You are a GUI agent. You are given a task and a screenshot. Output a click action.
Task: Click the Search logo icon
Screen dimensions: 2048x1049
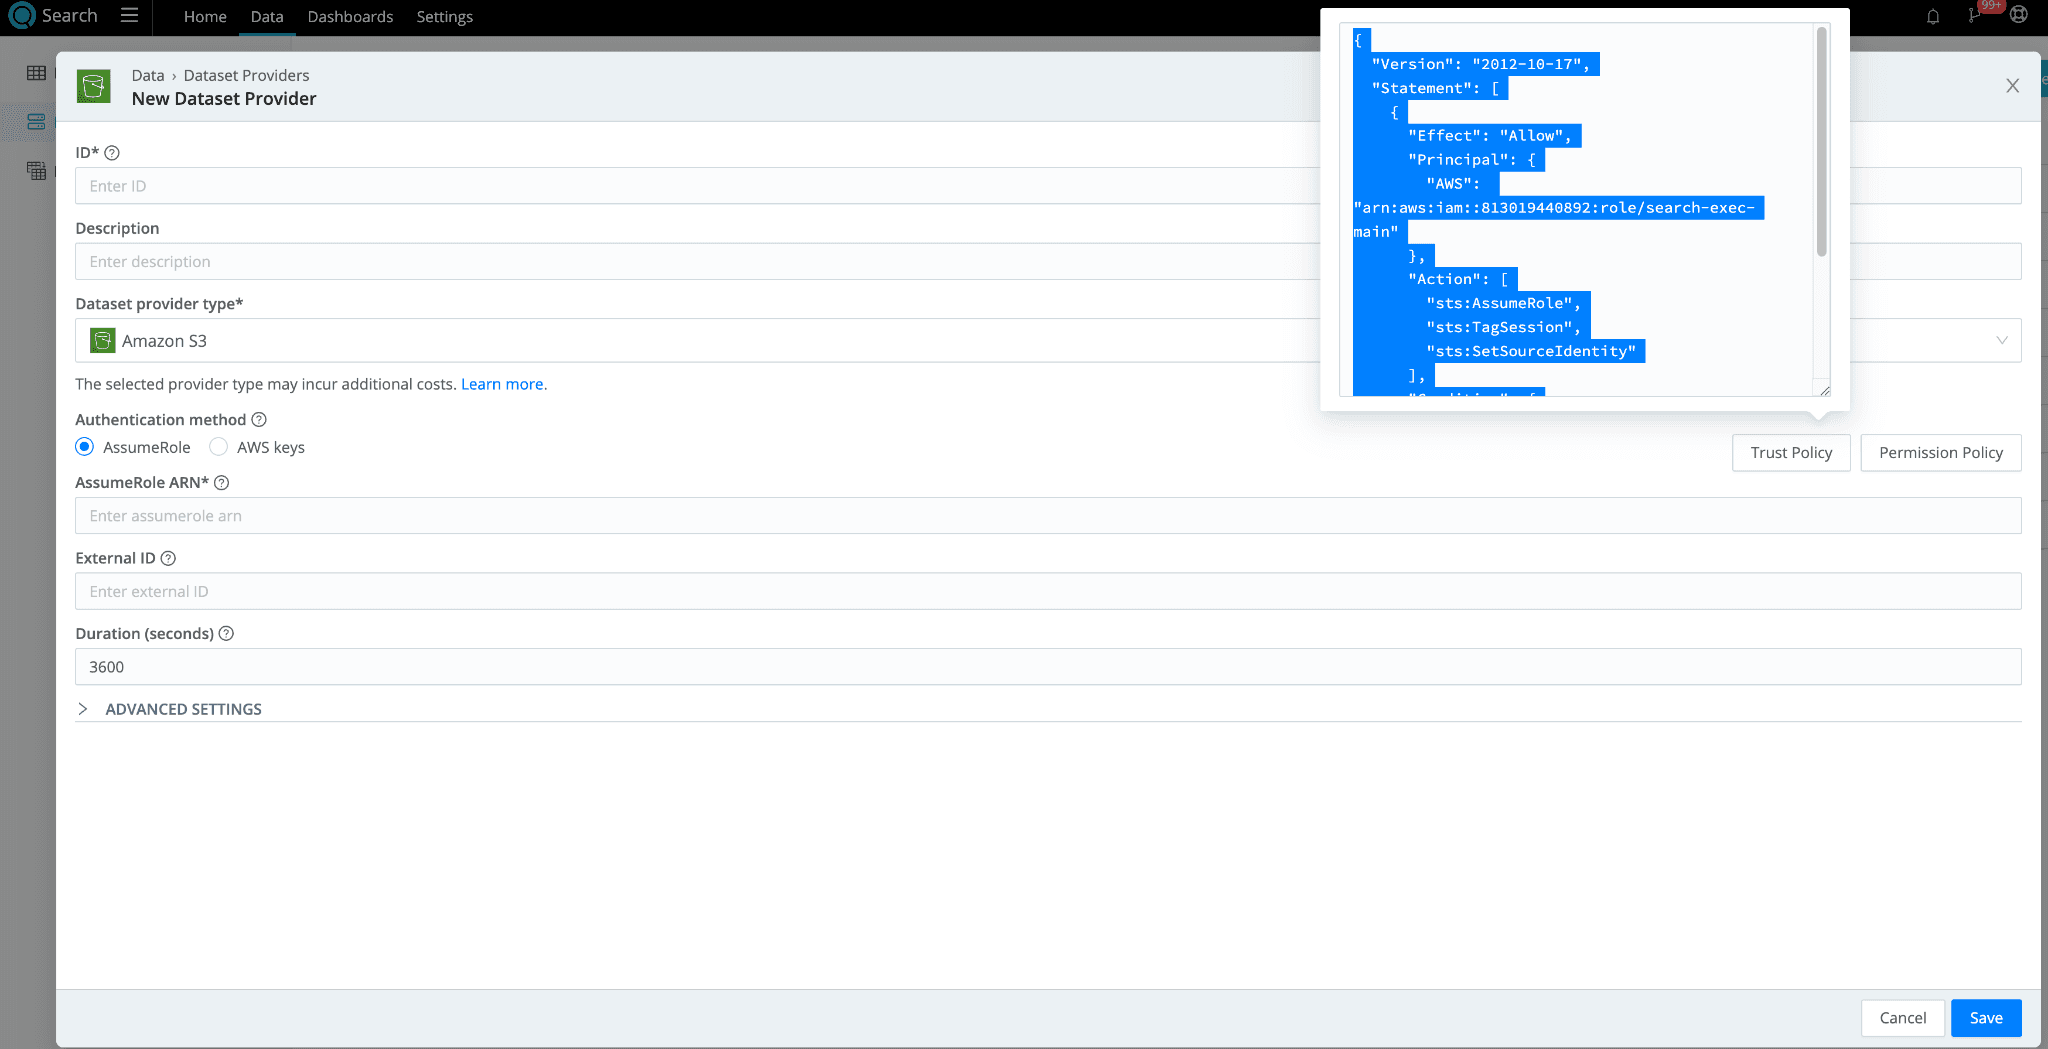pyautogui.click(x=21, y=16)
